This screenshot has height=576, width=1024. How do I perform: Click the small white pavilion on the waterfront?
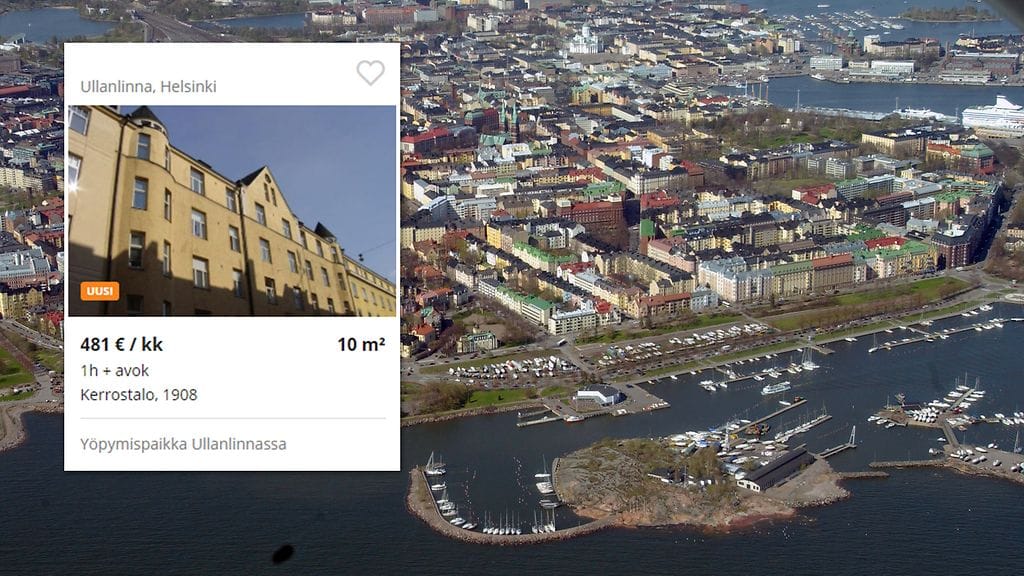597,395
